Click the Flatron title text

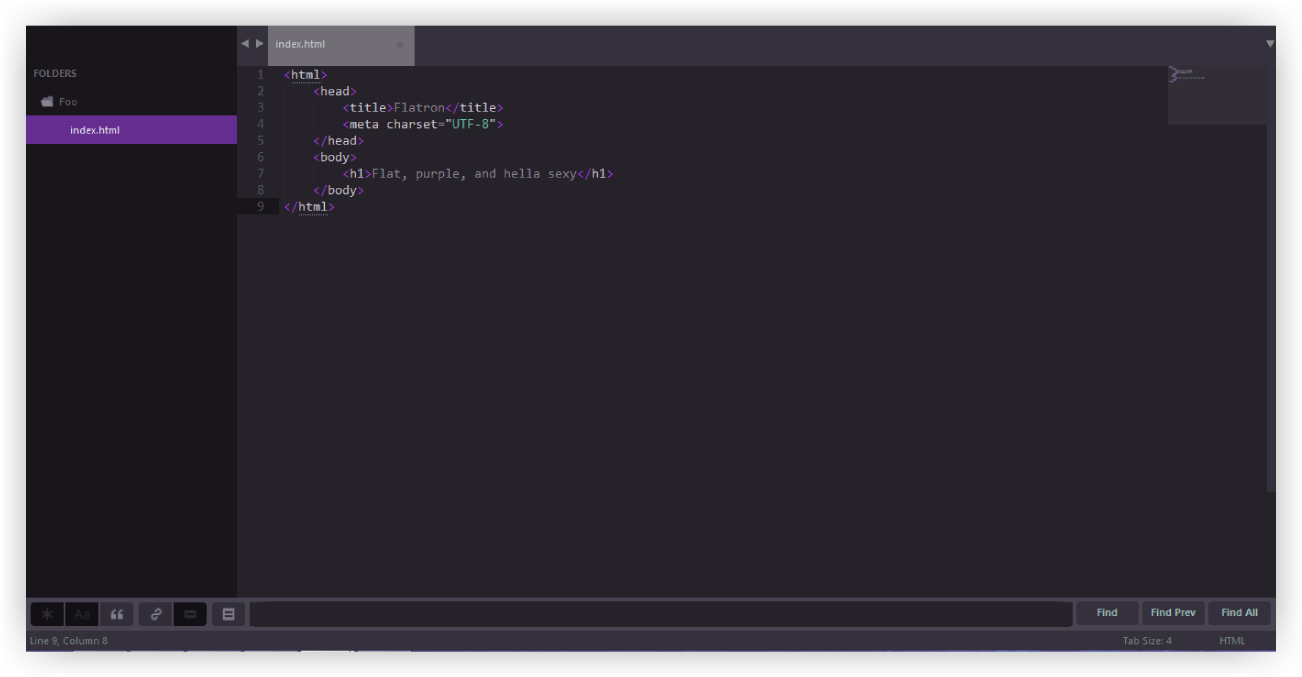click(x=419, y=108)
